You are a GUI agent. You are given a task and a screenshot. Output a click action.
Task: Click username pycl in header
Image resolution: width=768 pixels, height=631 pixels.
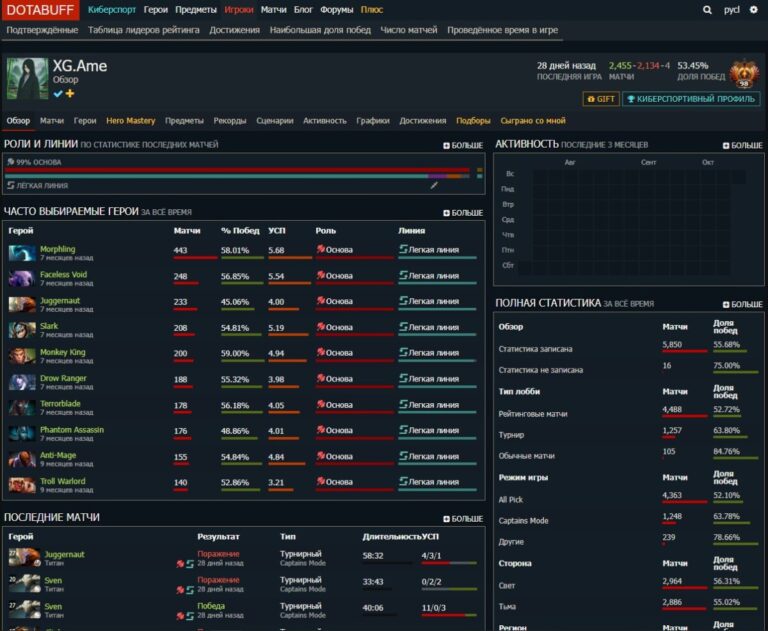pos(731,10)
